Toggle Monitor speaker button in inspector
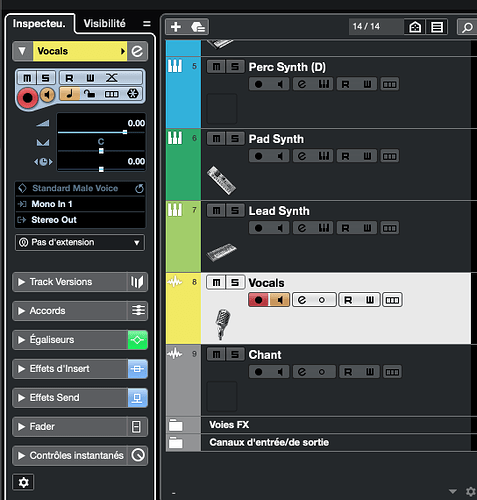Image resolution: width=477 pixels, height=500 pixels. tap(48, 95)
